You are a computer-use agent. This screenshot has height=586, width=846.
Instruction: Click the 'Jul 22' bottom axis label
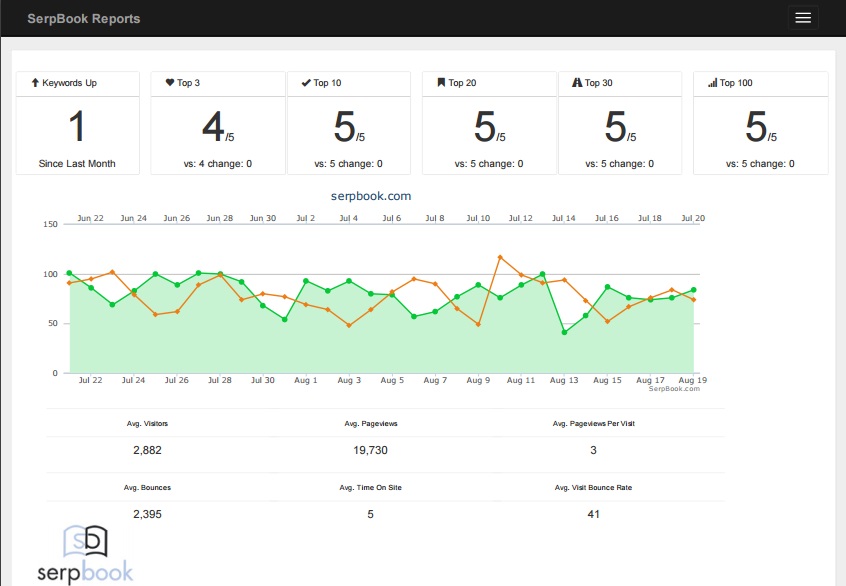pyautogui.click(x=90, y=380)
